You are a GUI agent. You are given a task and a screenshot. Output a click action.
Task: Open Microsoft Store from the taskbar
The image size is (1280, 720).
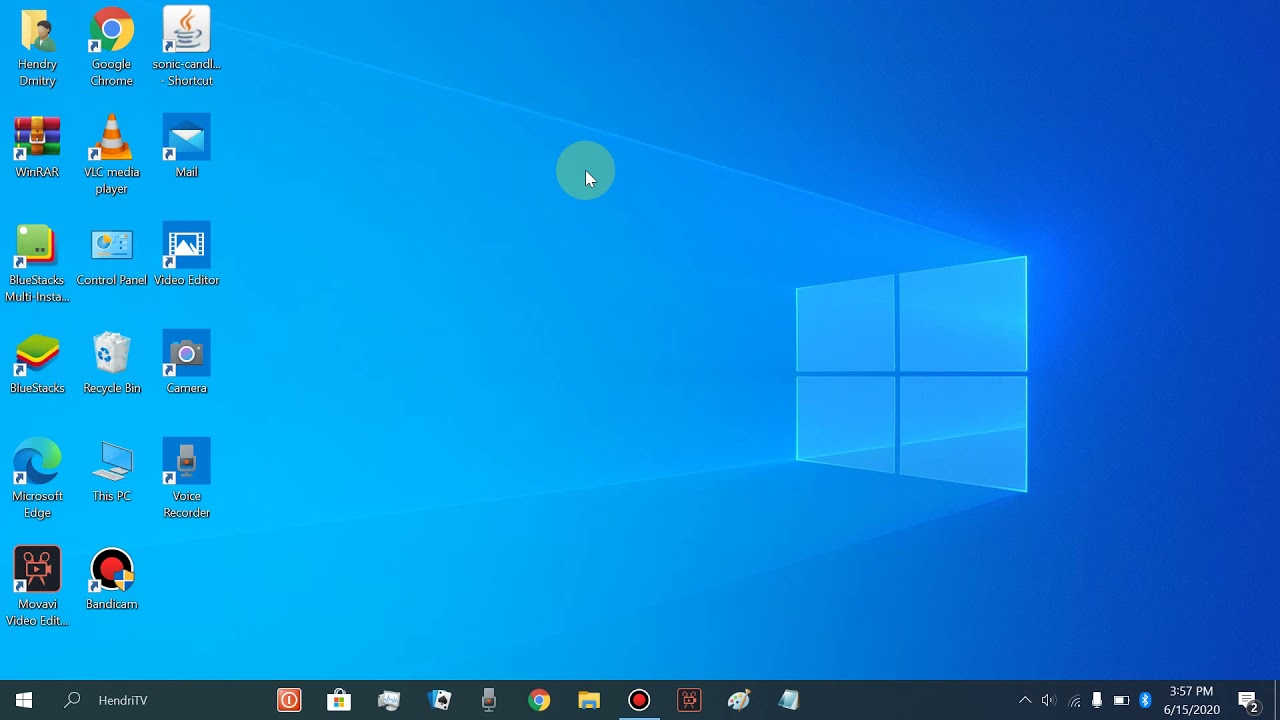339,700
